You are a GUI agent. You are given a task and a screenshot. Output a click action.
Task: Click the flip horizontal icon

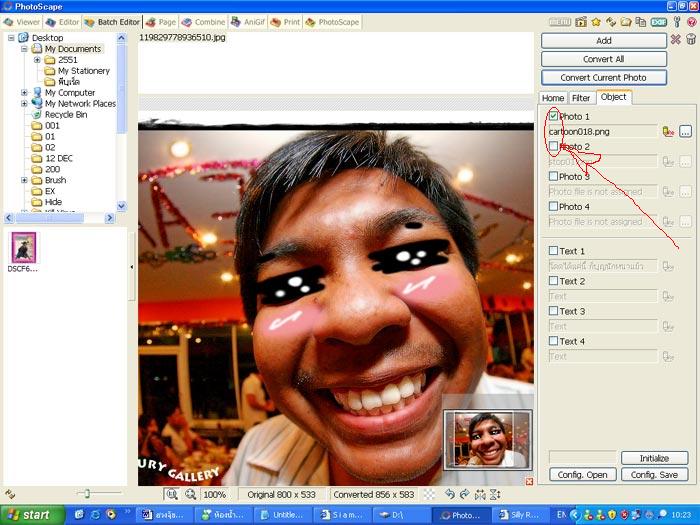[x=480, y=494]
